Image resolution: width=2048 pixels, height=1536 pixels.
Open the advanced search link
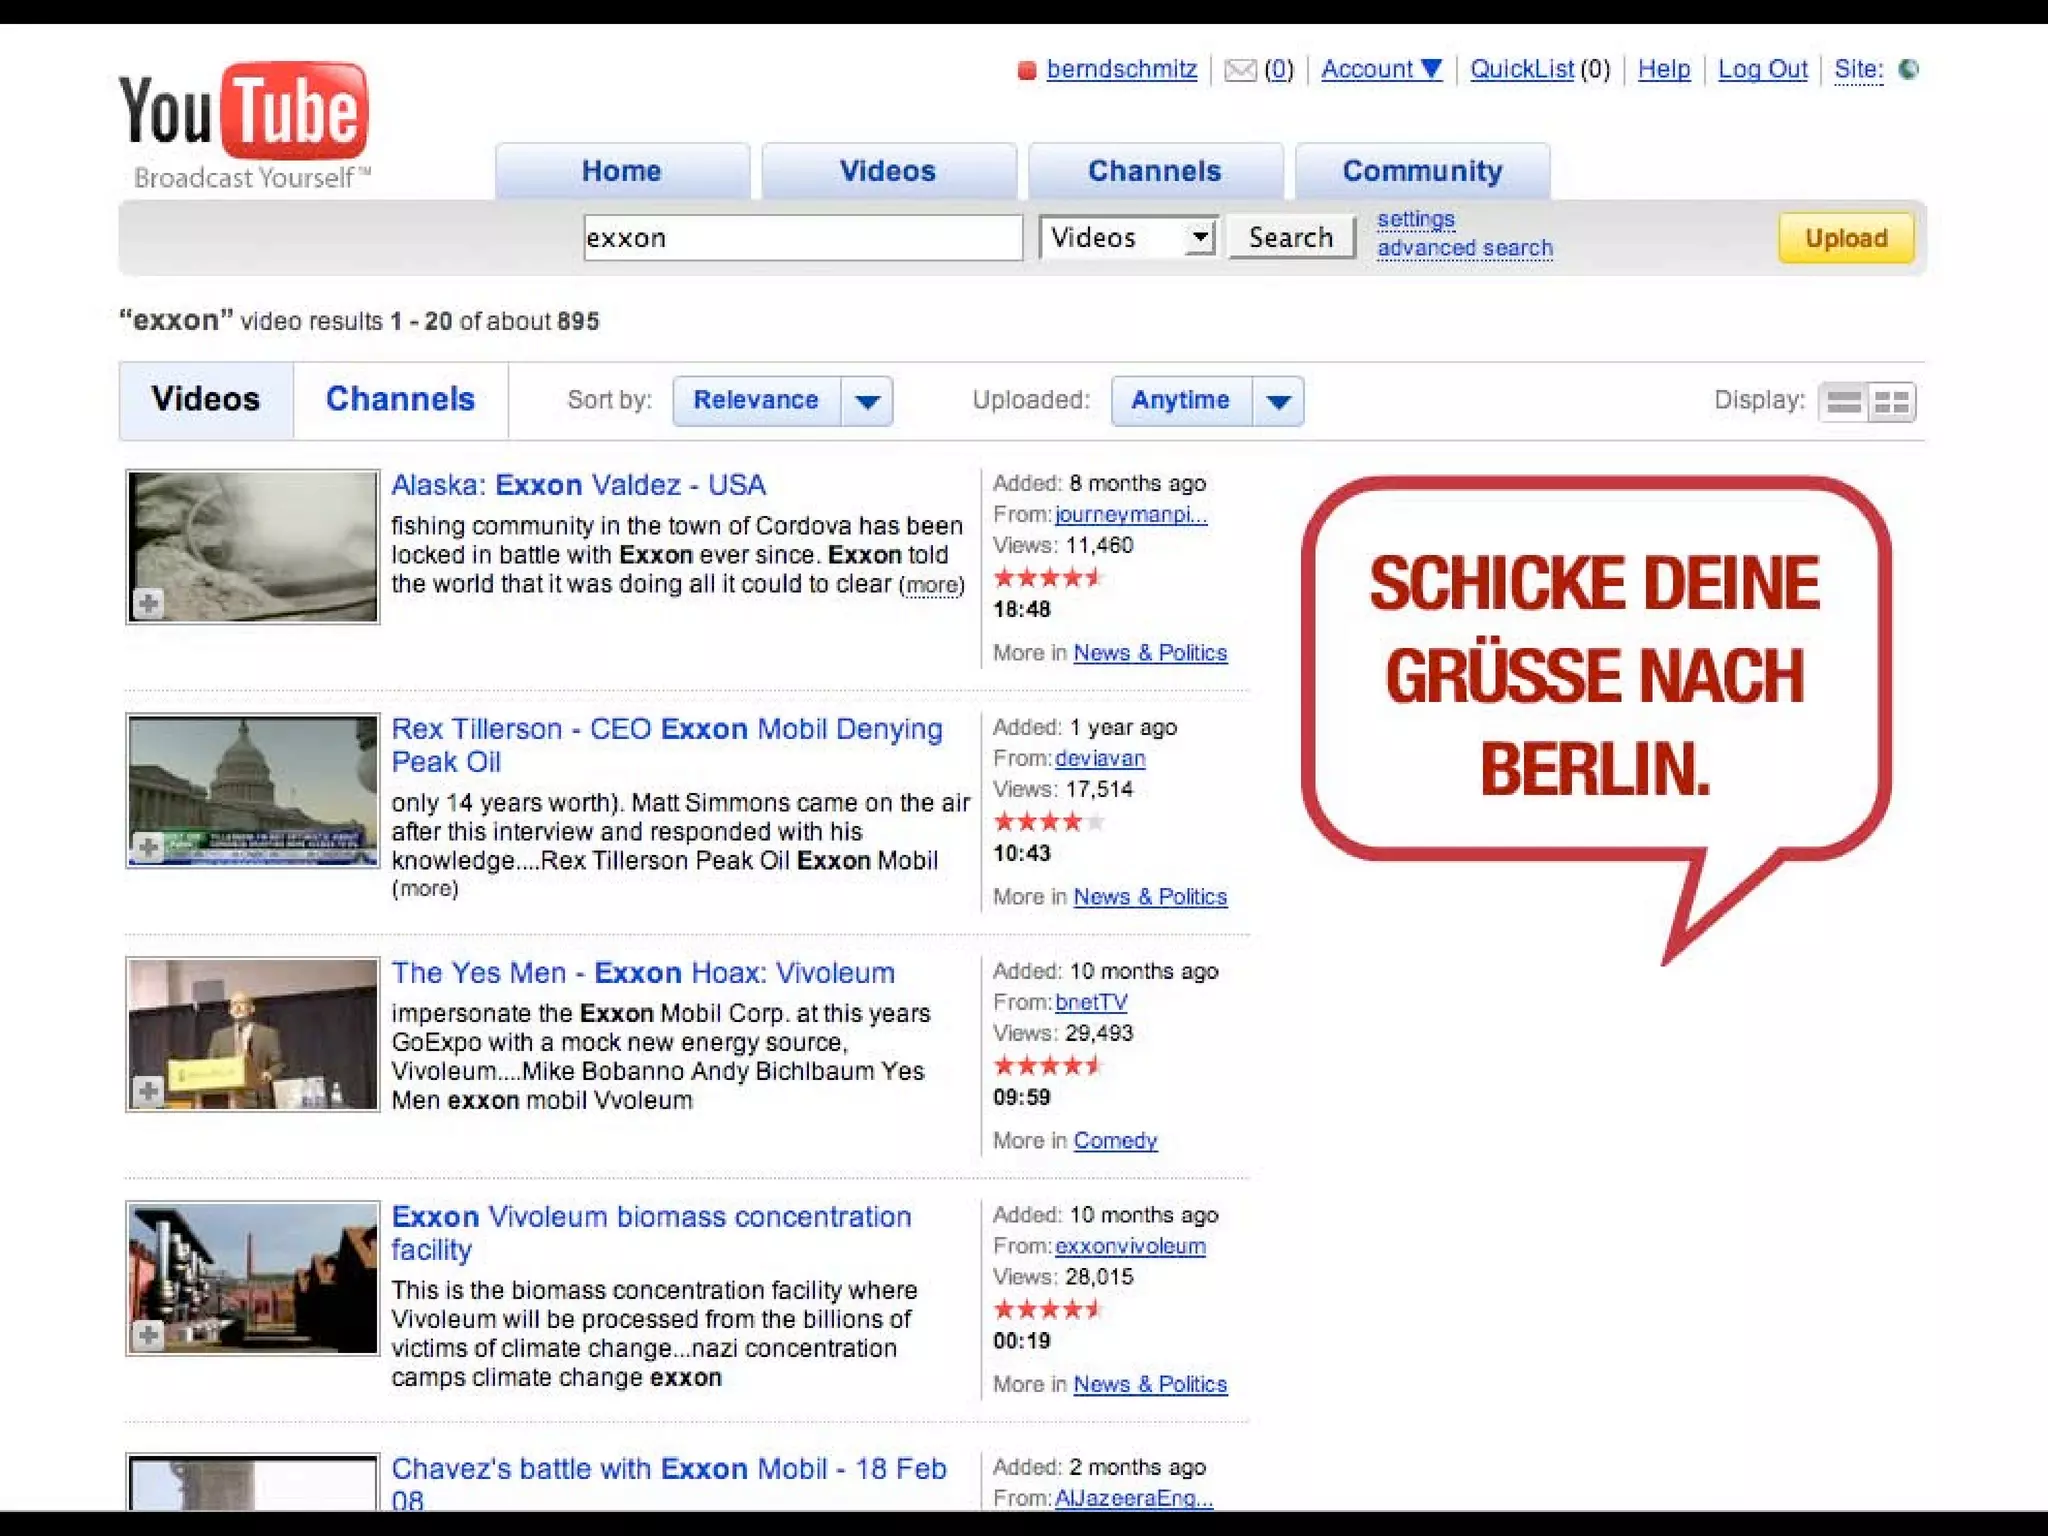click(1464, 248)
